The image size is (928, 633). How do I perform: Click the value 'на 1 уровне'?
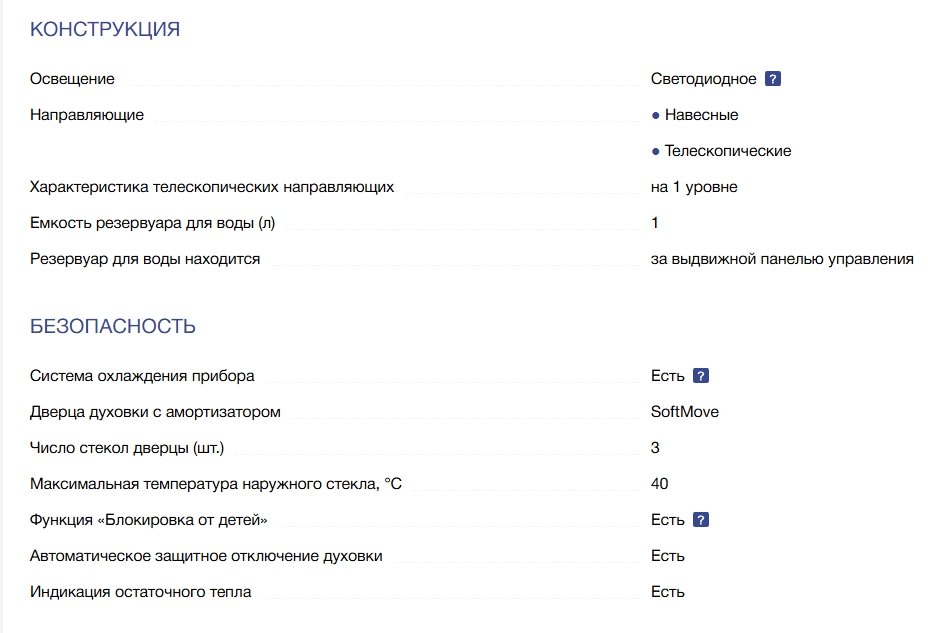[x=694, y=187]
